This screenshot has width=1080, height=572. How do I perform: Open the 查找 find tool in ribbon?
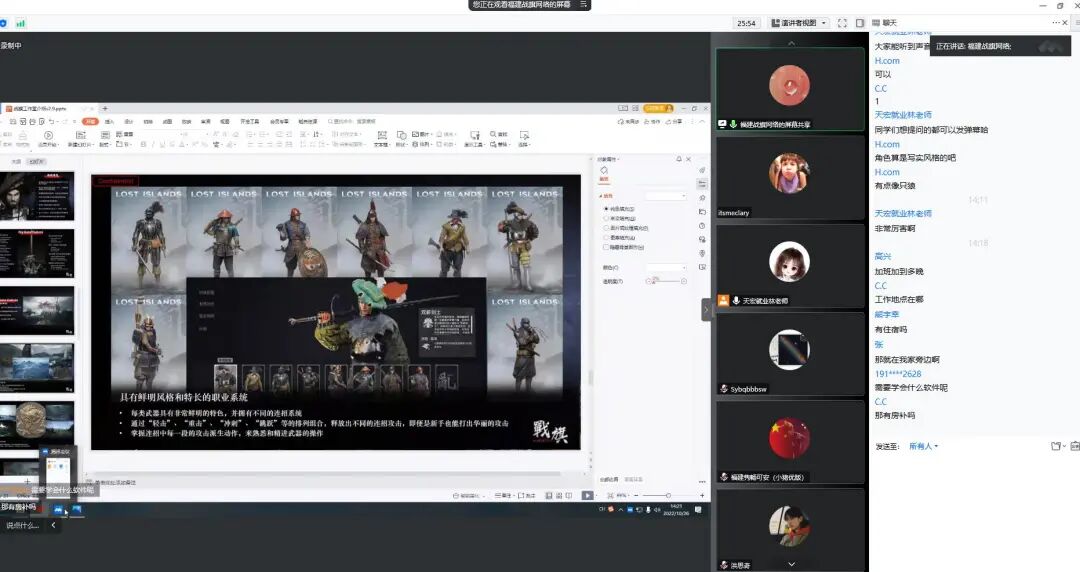(499, 134)
